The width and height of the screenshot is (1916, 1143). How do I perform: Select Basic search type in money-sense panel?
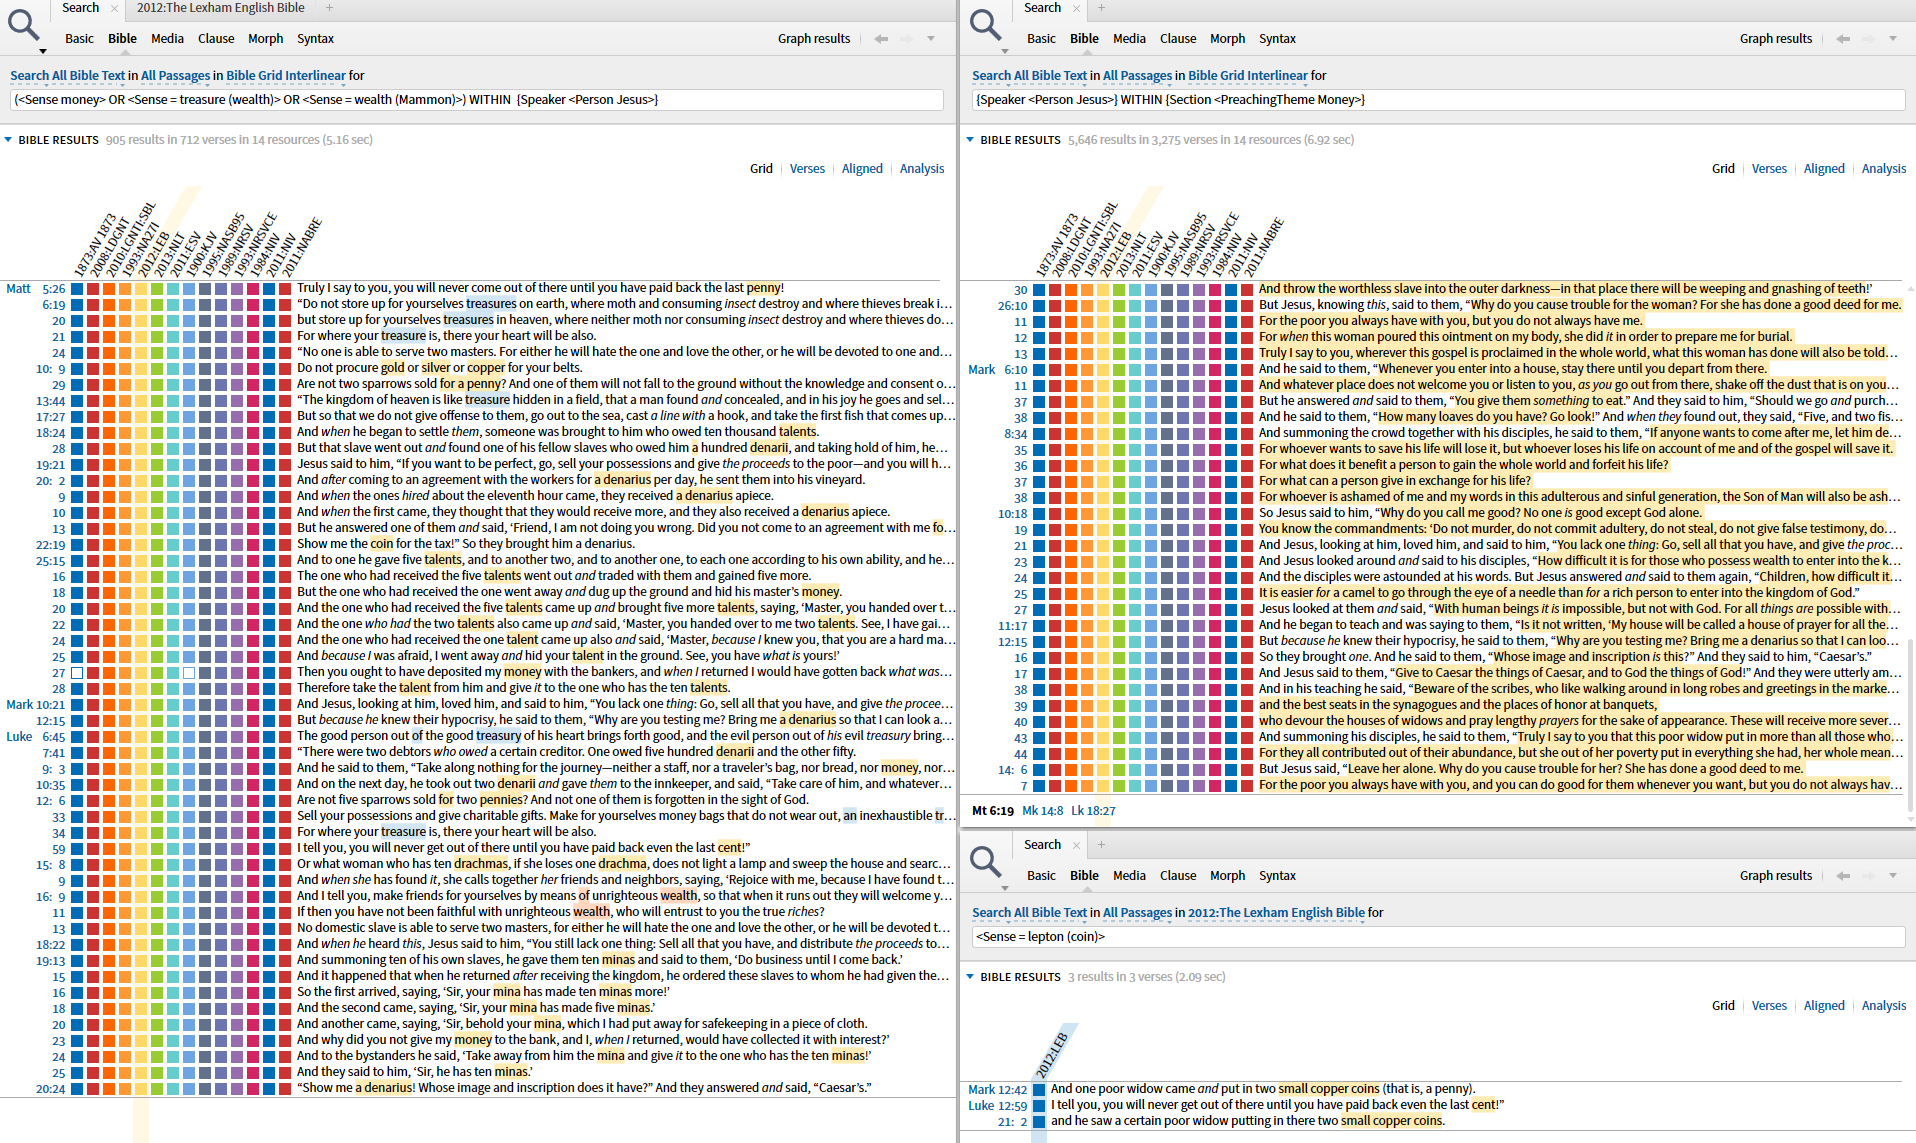pos(79,39)
